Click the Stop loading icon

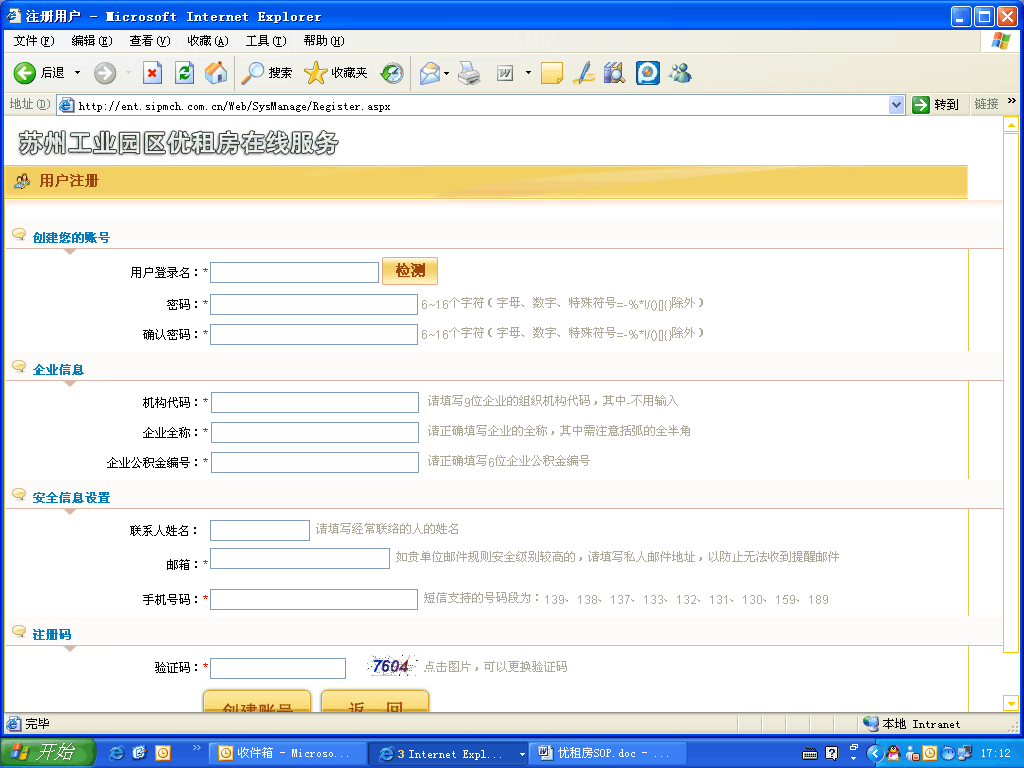coord(152,73)
